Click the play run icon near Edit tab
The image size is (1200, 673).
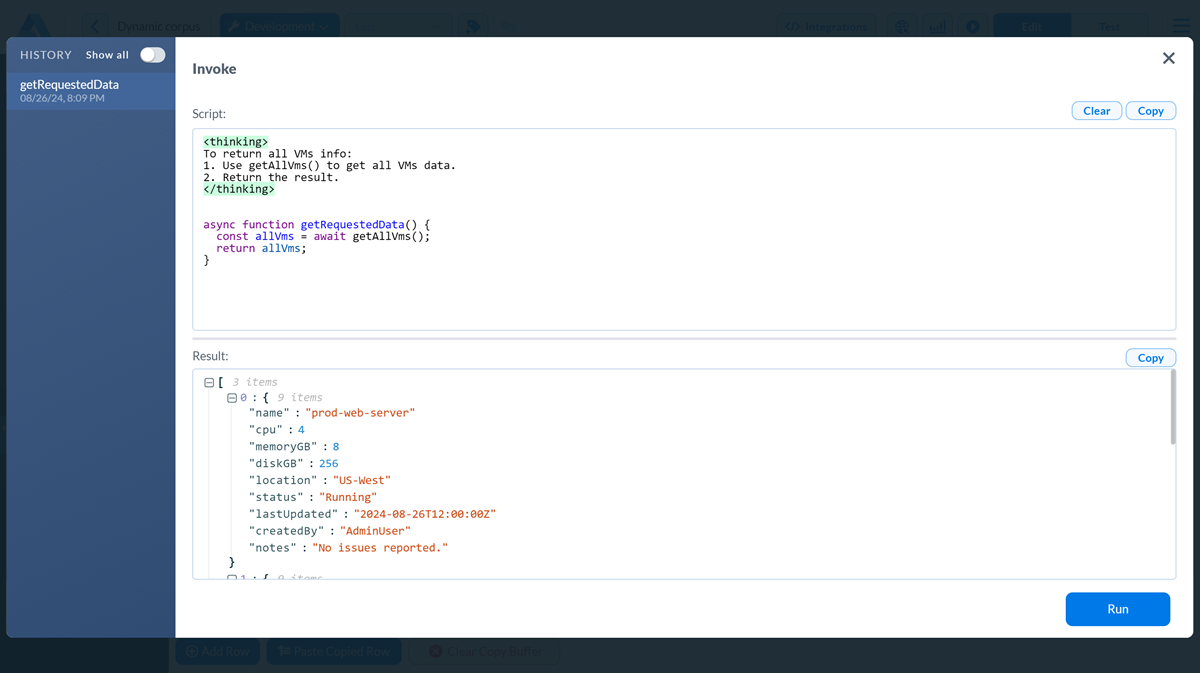click(x=972, y=26)
